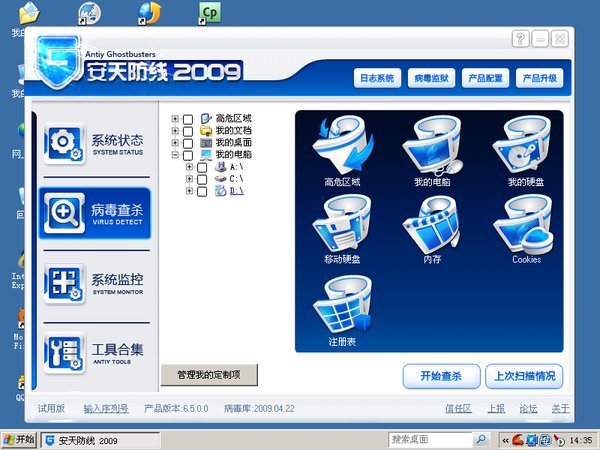Click 试用版 trial version text
The width and height of the screenshot is (600, 450).
pos(51,409)
